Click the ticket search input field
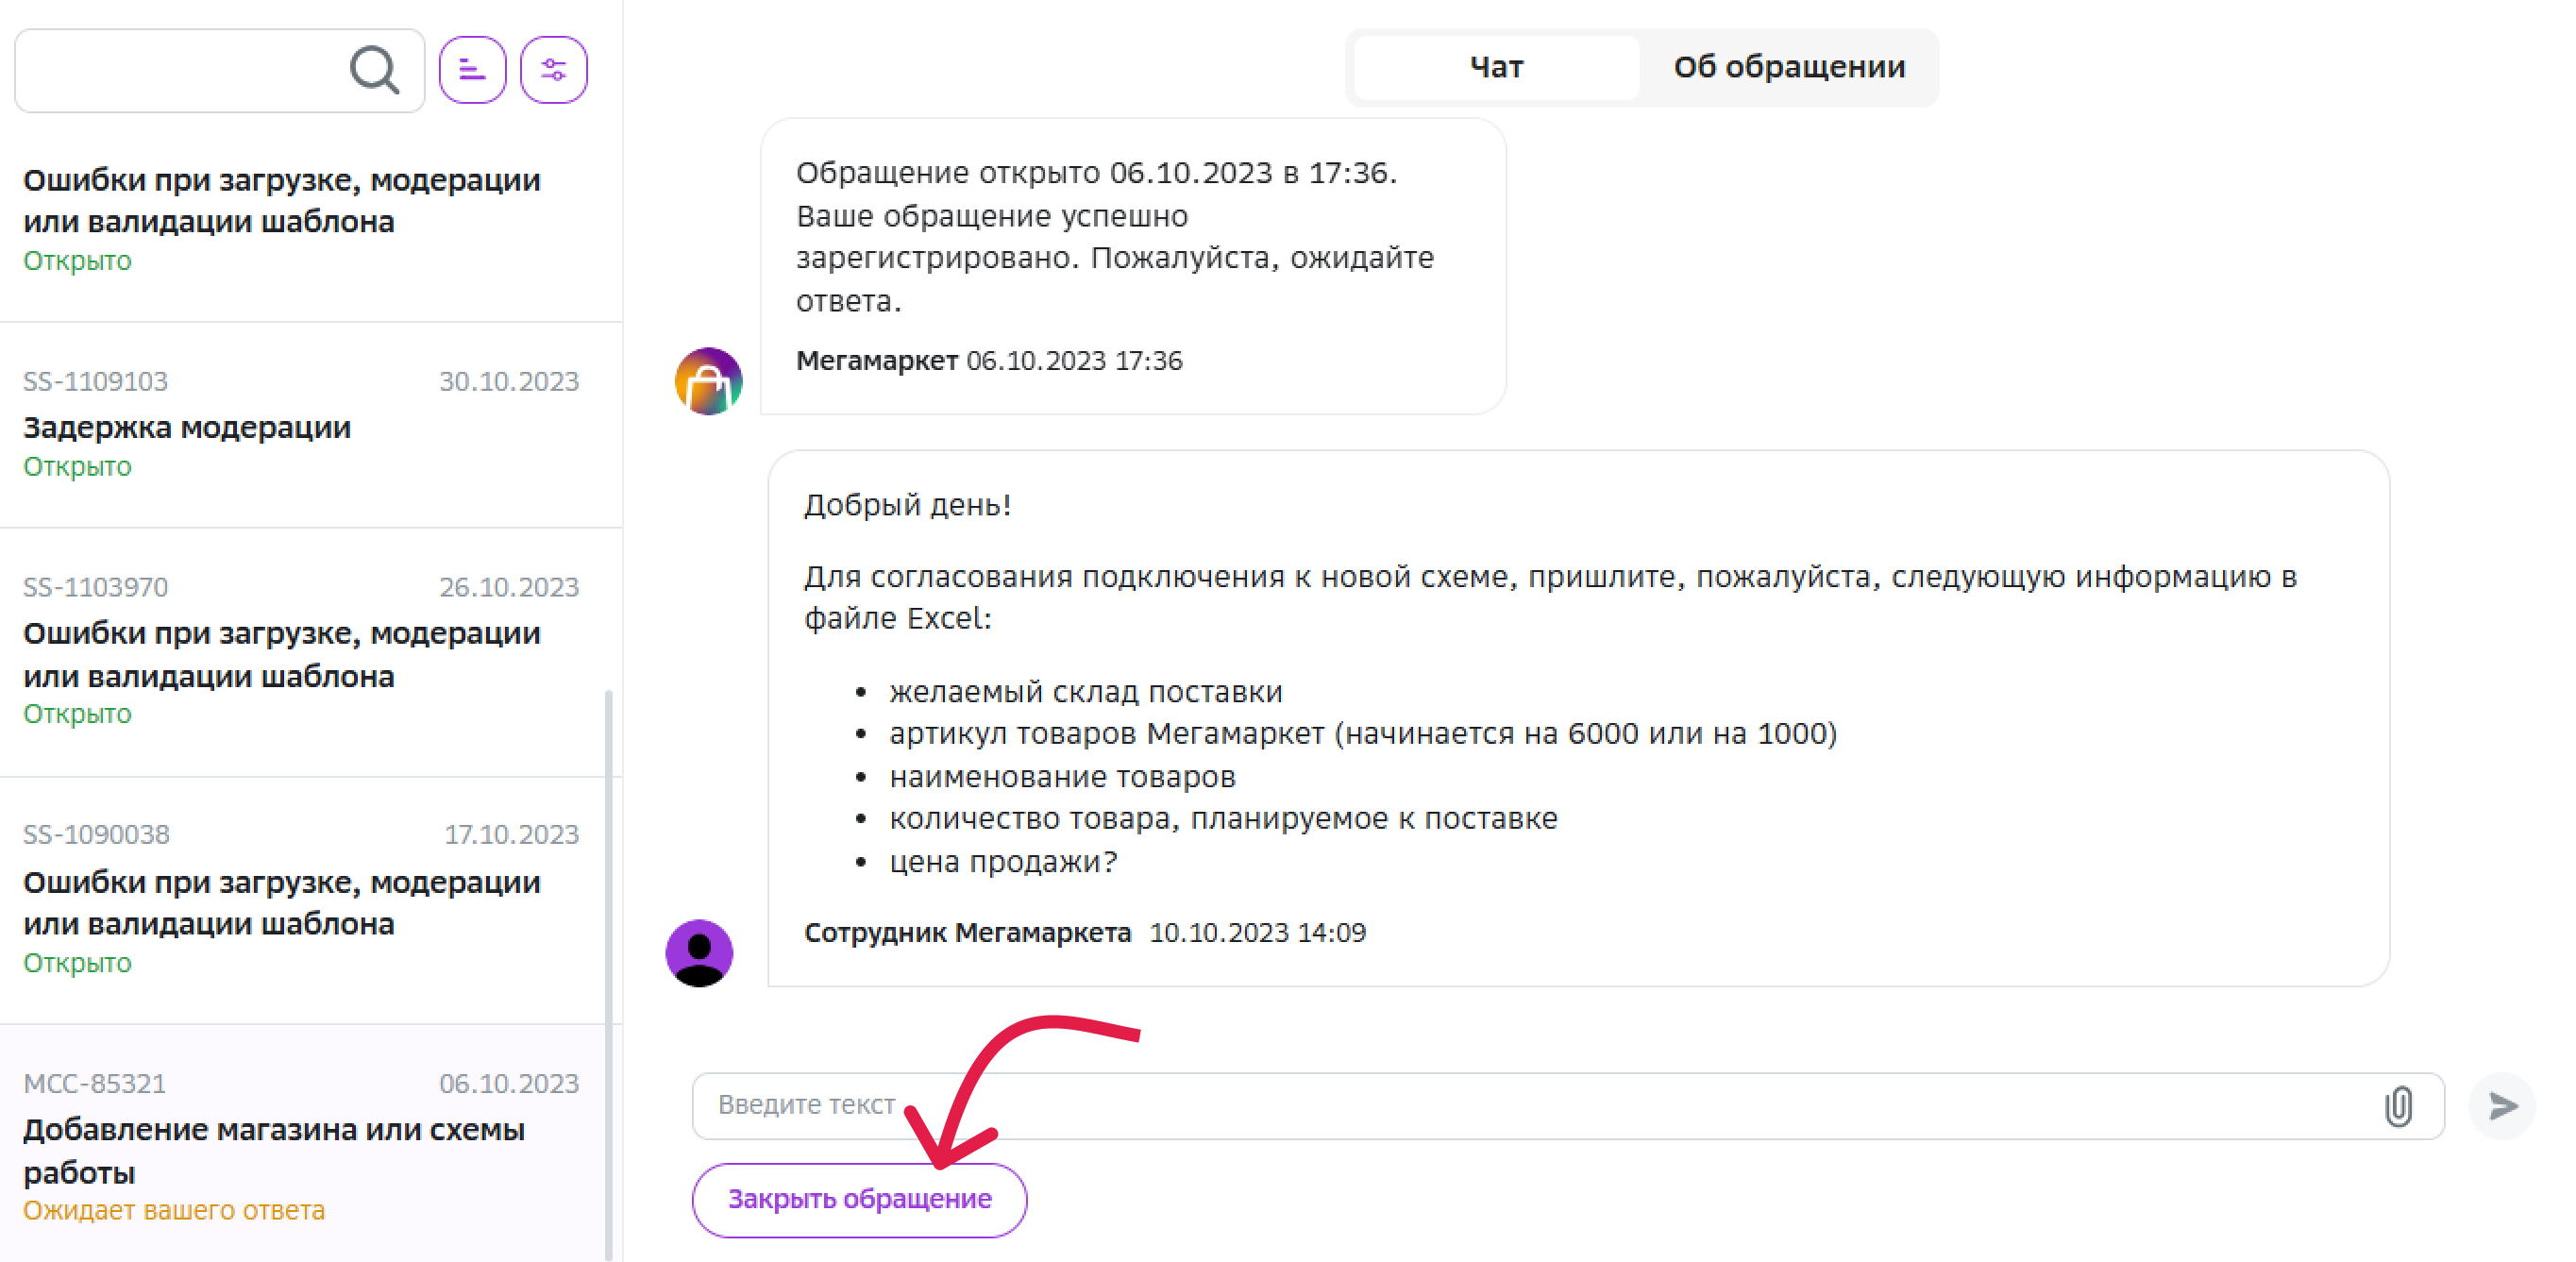 pyautogui.click(x=180, y=70)
